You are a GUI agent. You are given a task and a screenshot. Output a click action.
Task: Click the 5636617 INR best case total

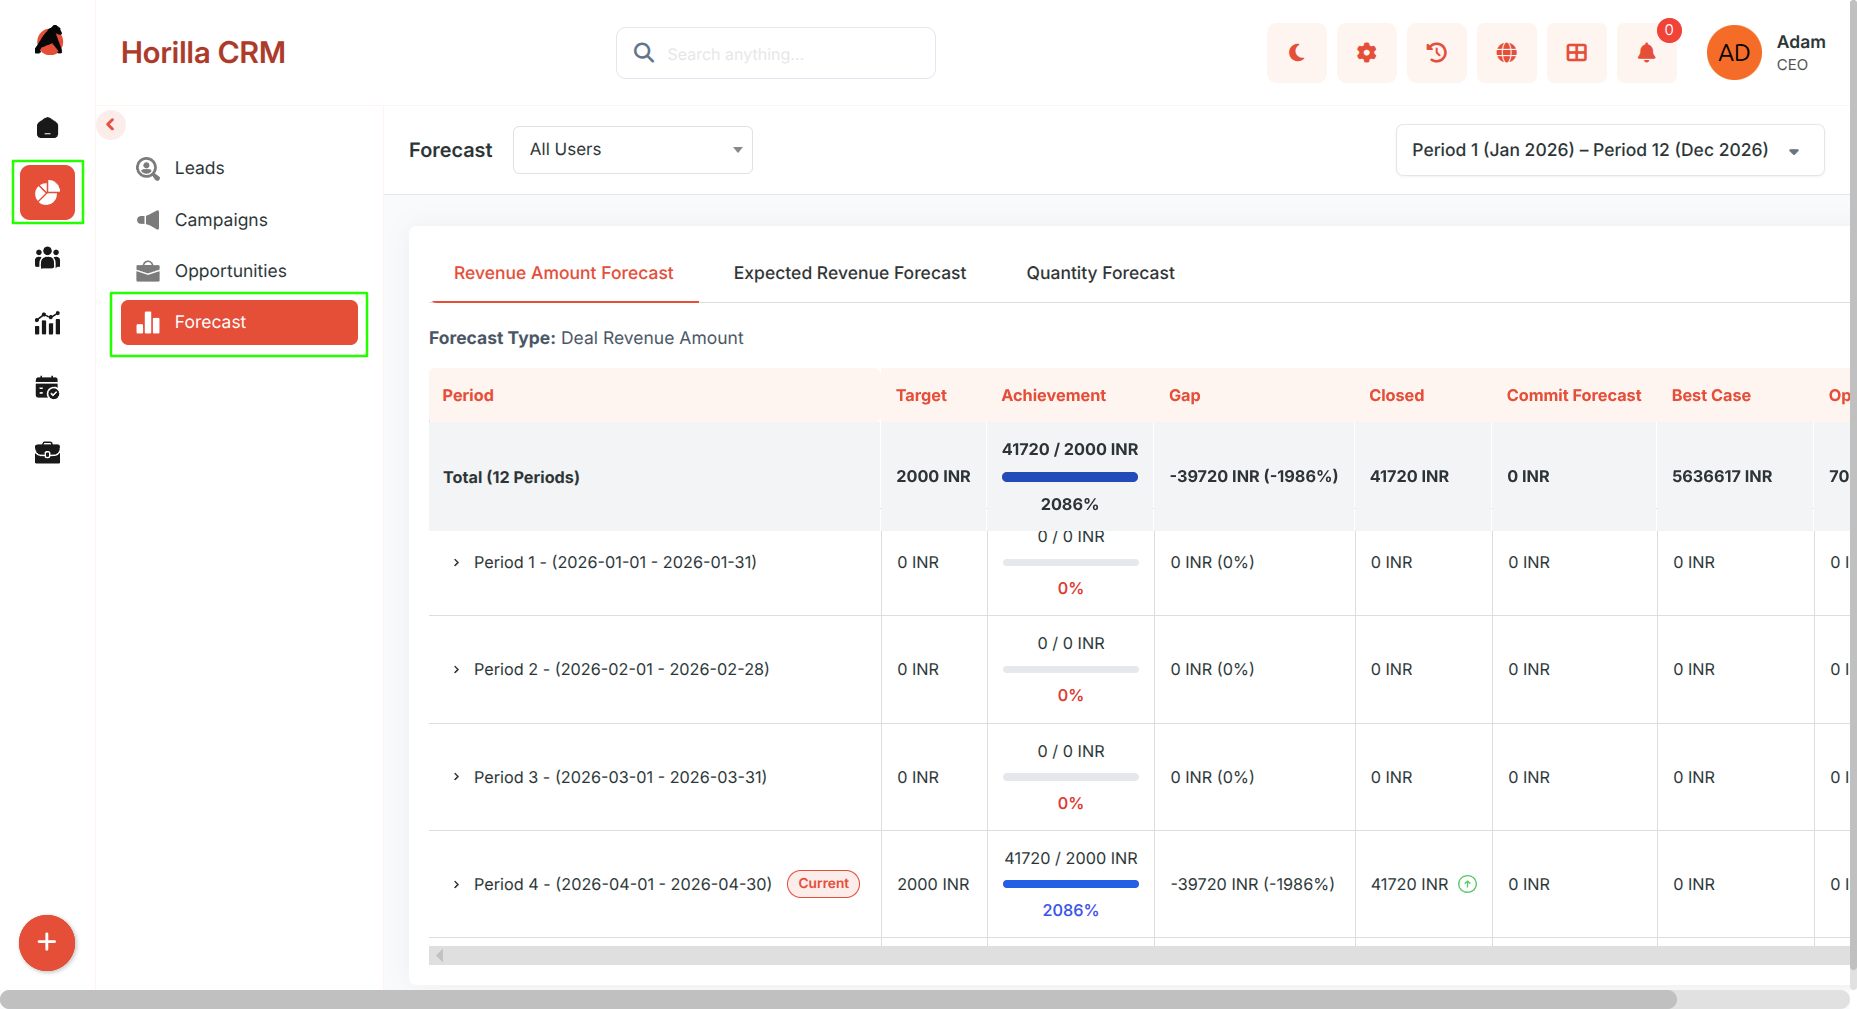click(1722, 477)
